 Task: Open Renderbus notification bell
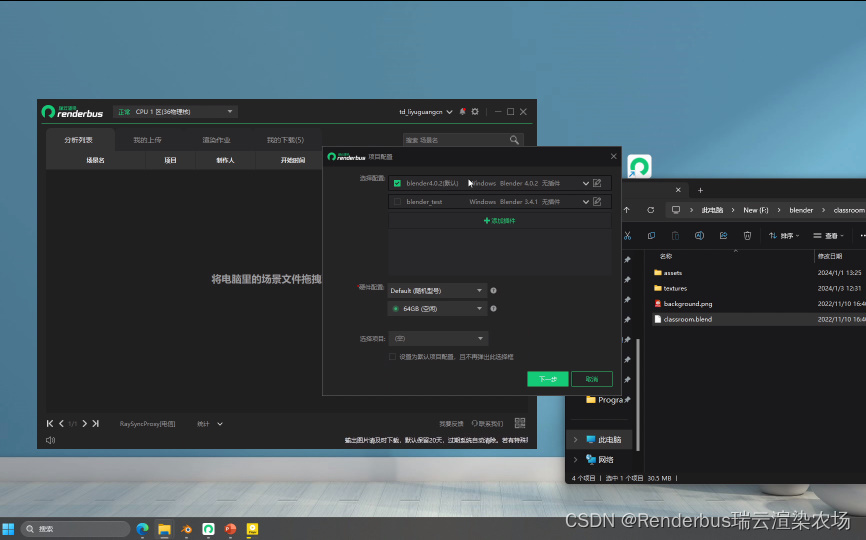click(x=463, y=112)
